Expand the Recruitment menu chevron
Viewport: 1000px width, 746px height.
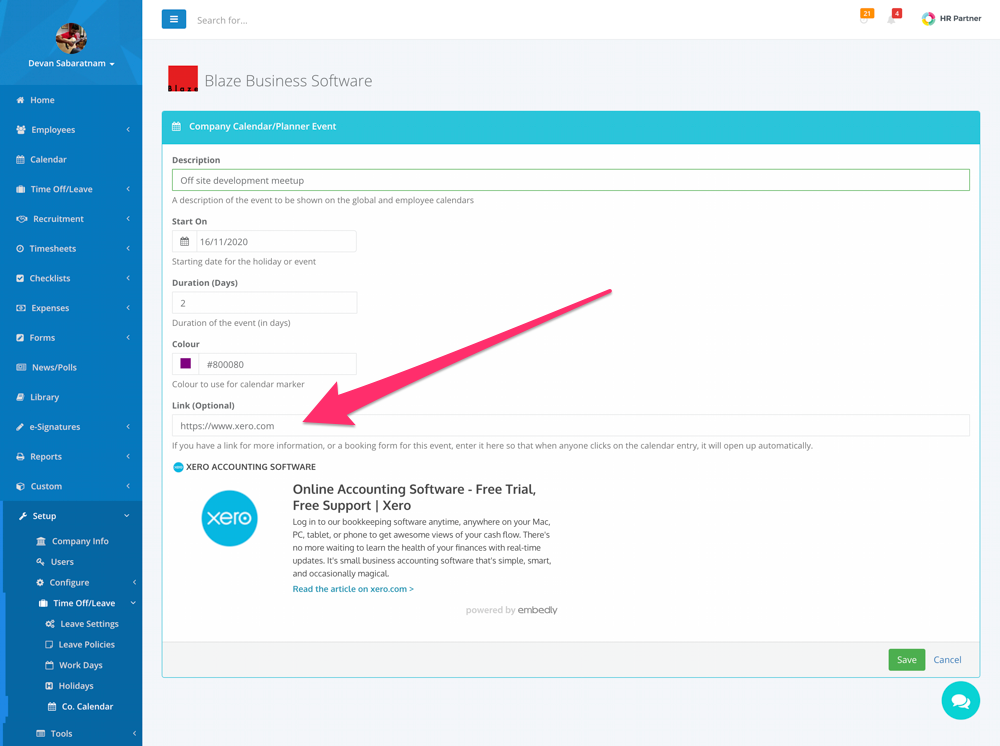tap(128, 219)
